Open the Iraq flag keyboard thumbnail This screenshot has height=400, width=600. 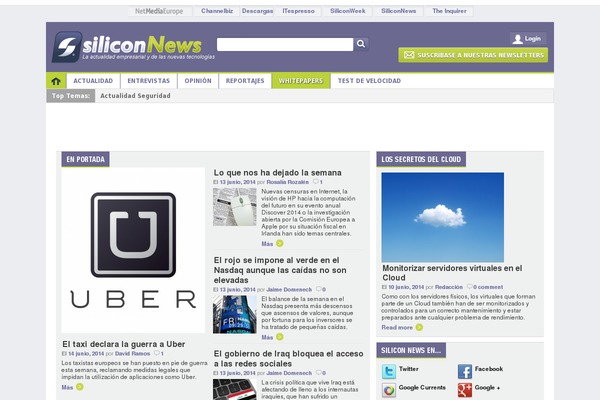[235, 389]
